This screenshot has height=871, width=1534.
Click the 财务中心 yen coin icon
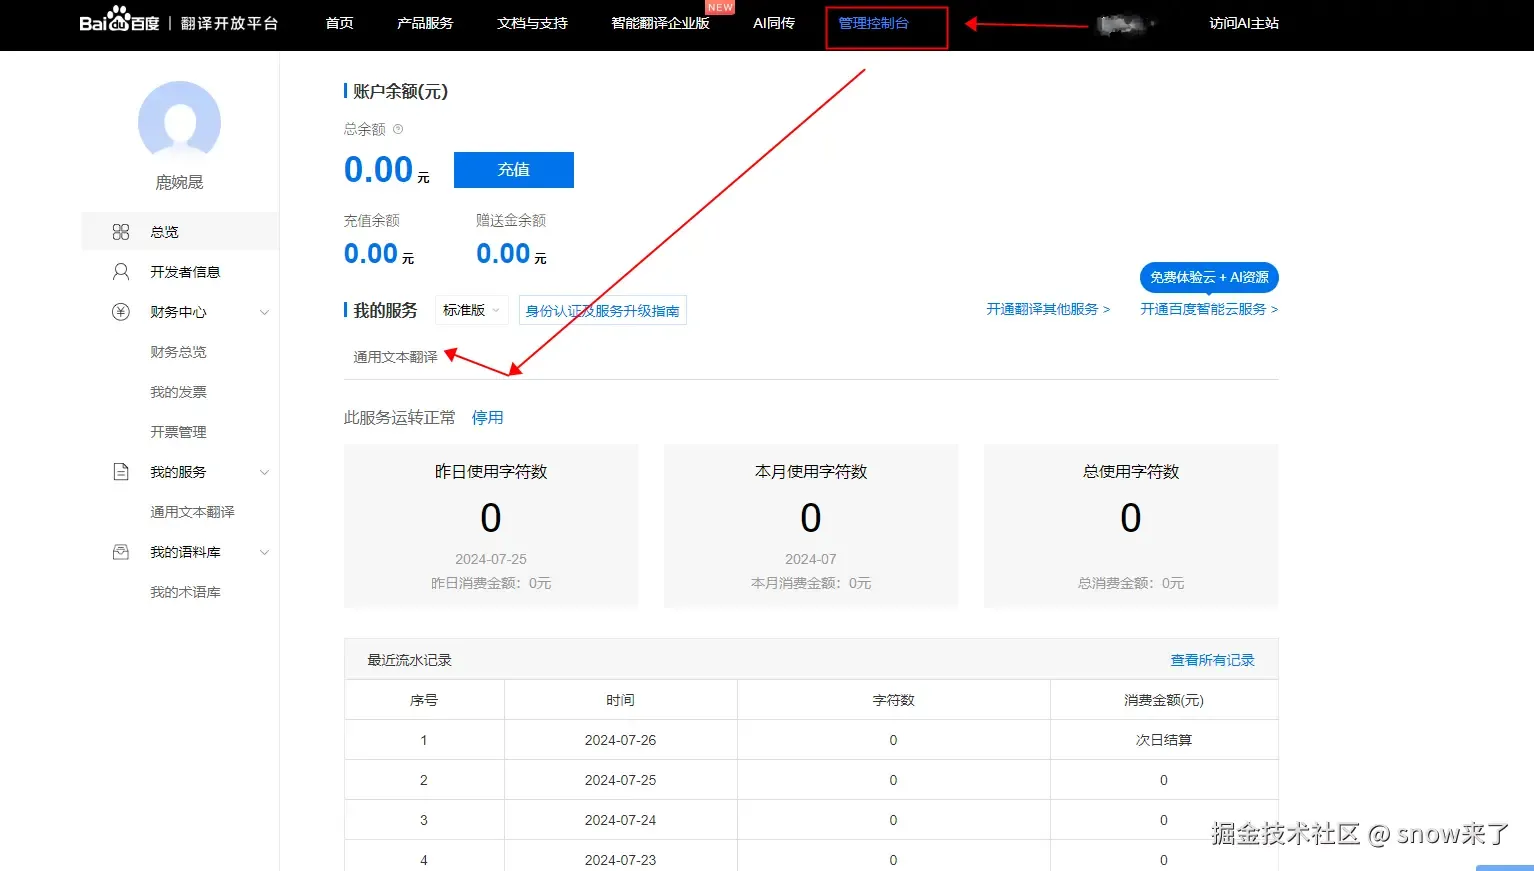click(x=121, y=312)
